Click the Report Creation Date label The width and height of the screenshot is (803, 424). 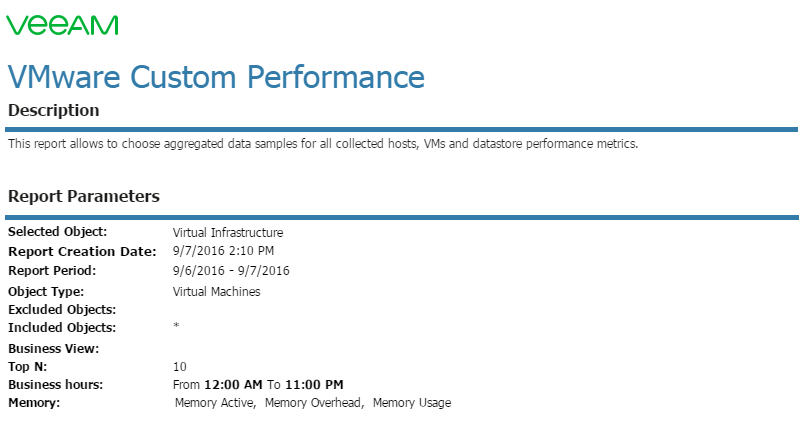82,251
